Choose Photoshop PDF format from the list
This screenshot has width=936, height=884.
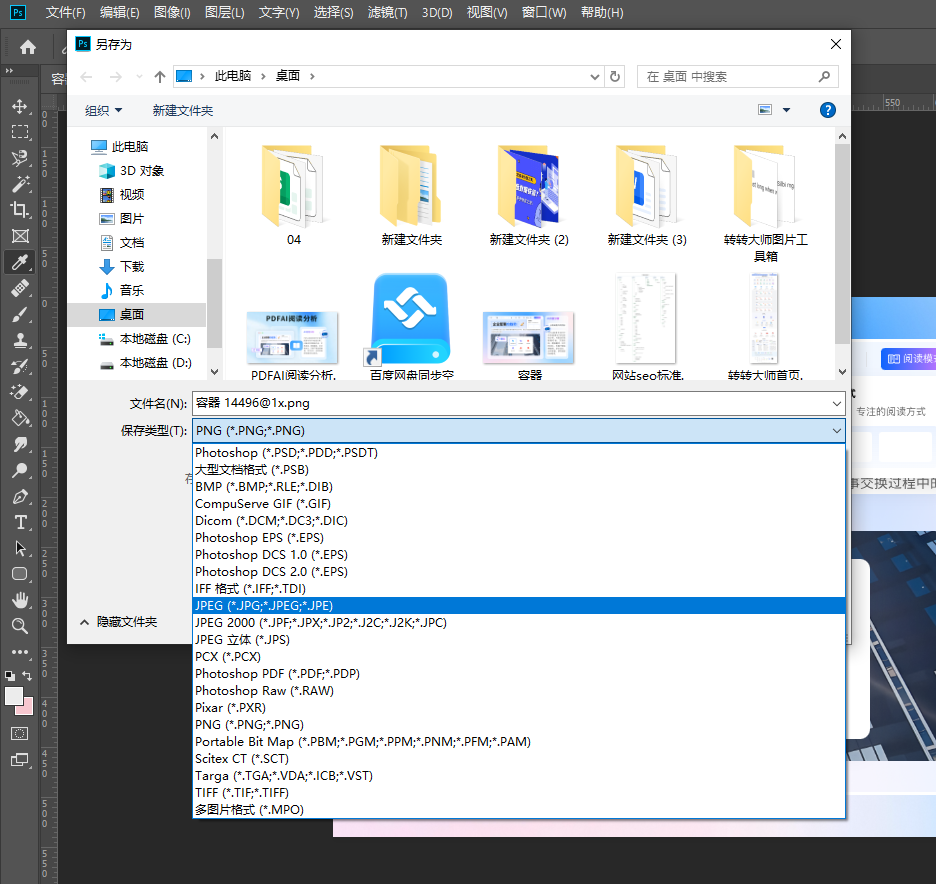click(278, 673)
